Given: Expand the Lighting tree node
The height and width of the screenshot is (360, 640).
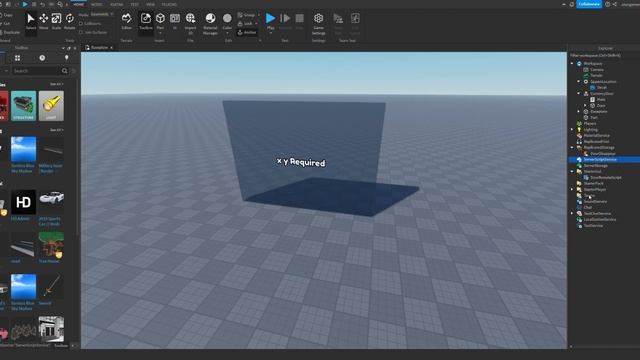Looking at the screenshot, I should pyautogui.click(x=572, y=129).
